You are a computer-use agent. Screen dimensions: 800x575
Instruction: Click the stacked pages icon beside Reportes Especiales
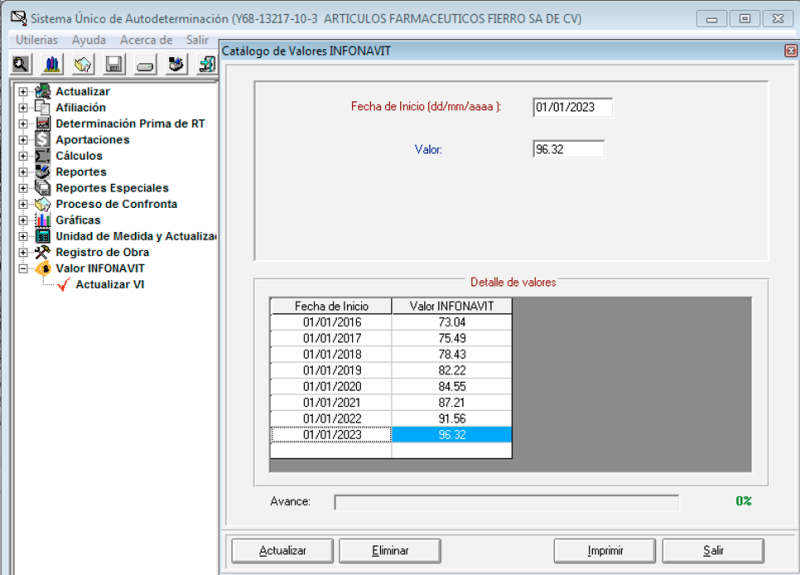click(x=43, y=188)
